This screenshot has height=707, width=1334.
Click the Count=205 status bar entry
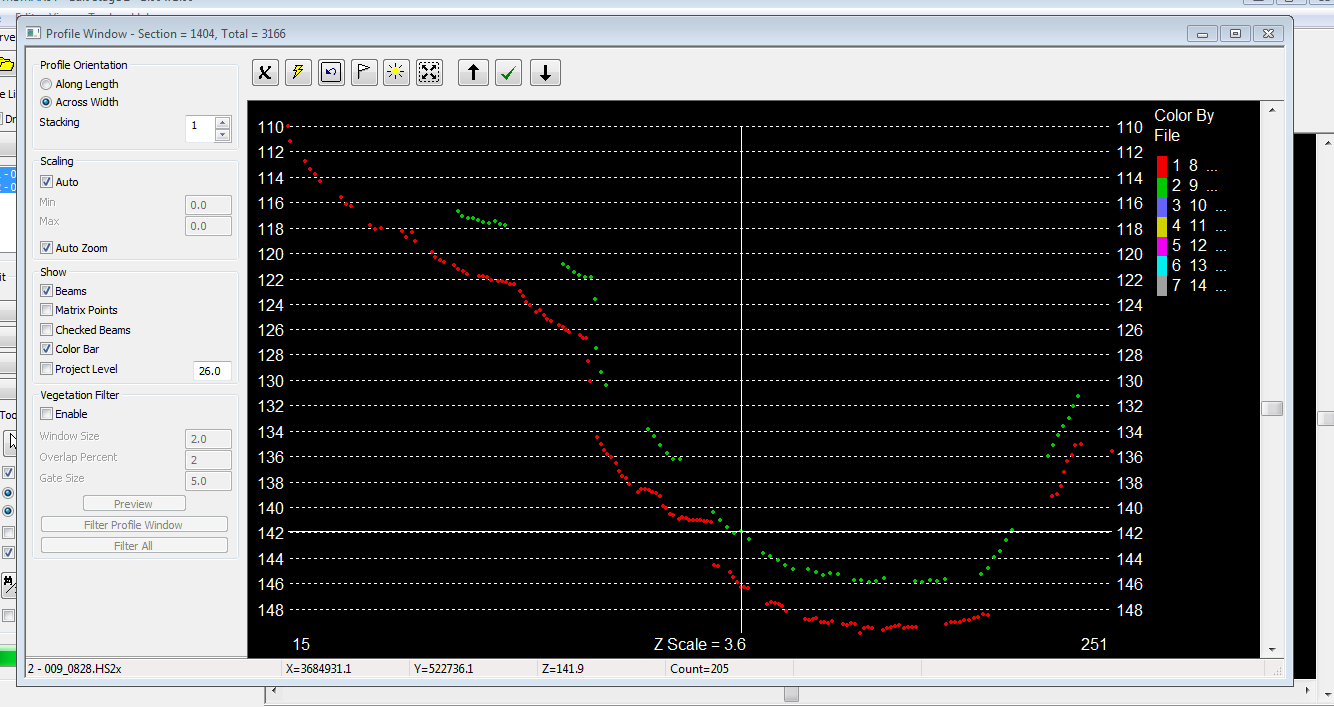click(x=699, y=669)
